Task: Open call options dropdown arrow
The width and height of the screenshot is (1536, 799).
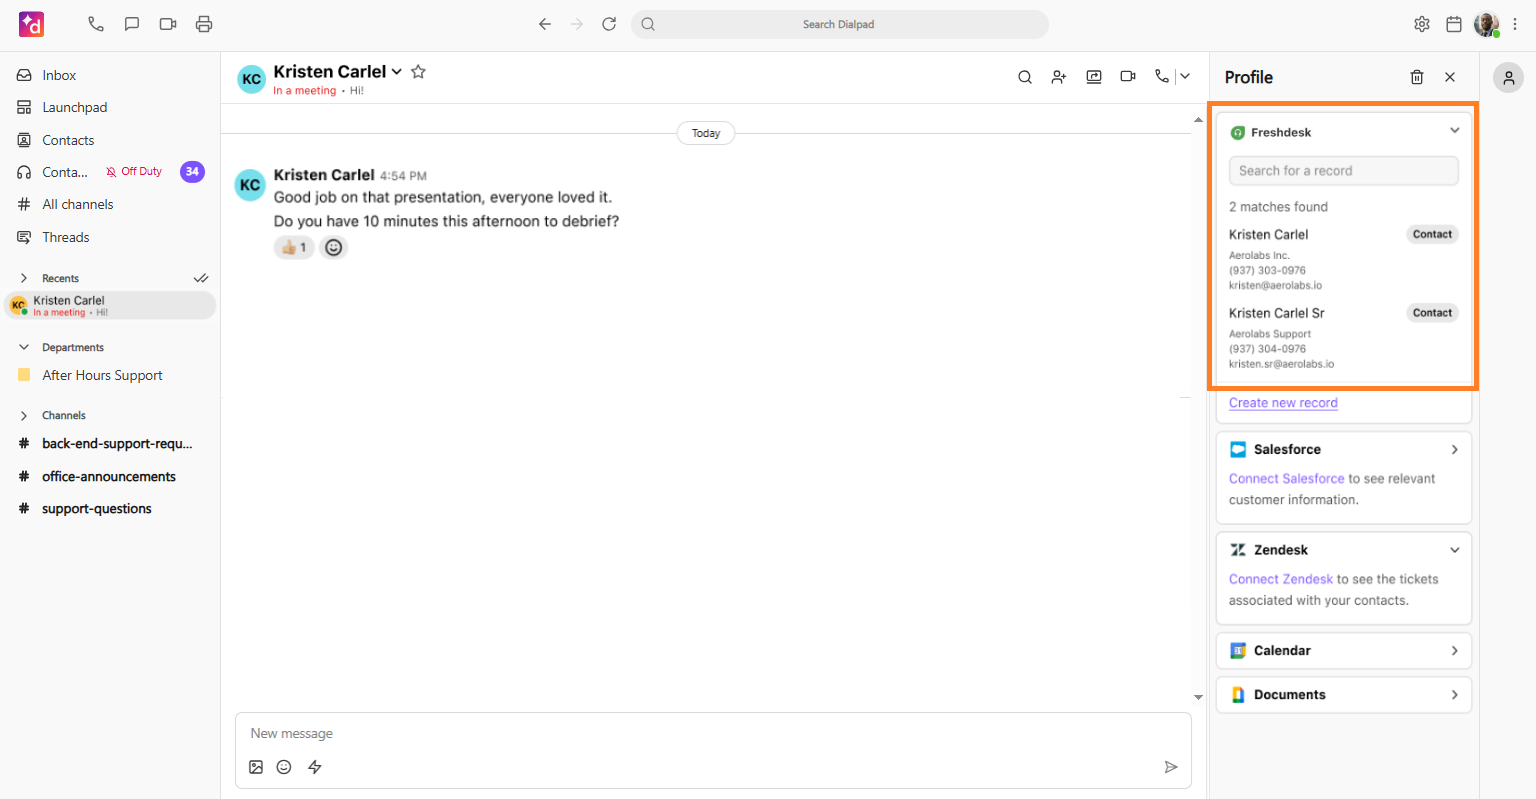Action: point(1185,76)
